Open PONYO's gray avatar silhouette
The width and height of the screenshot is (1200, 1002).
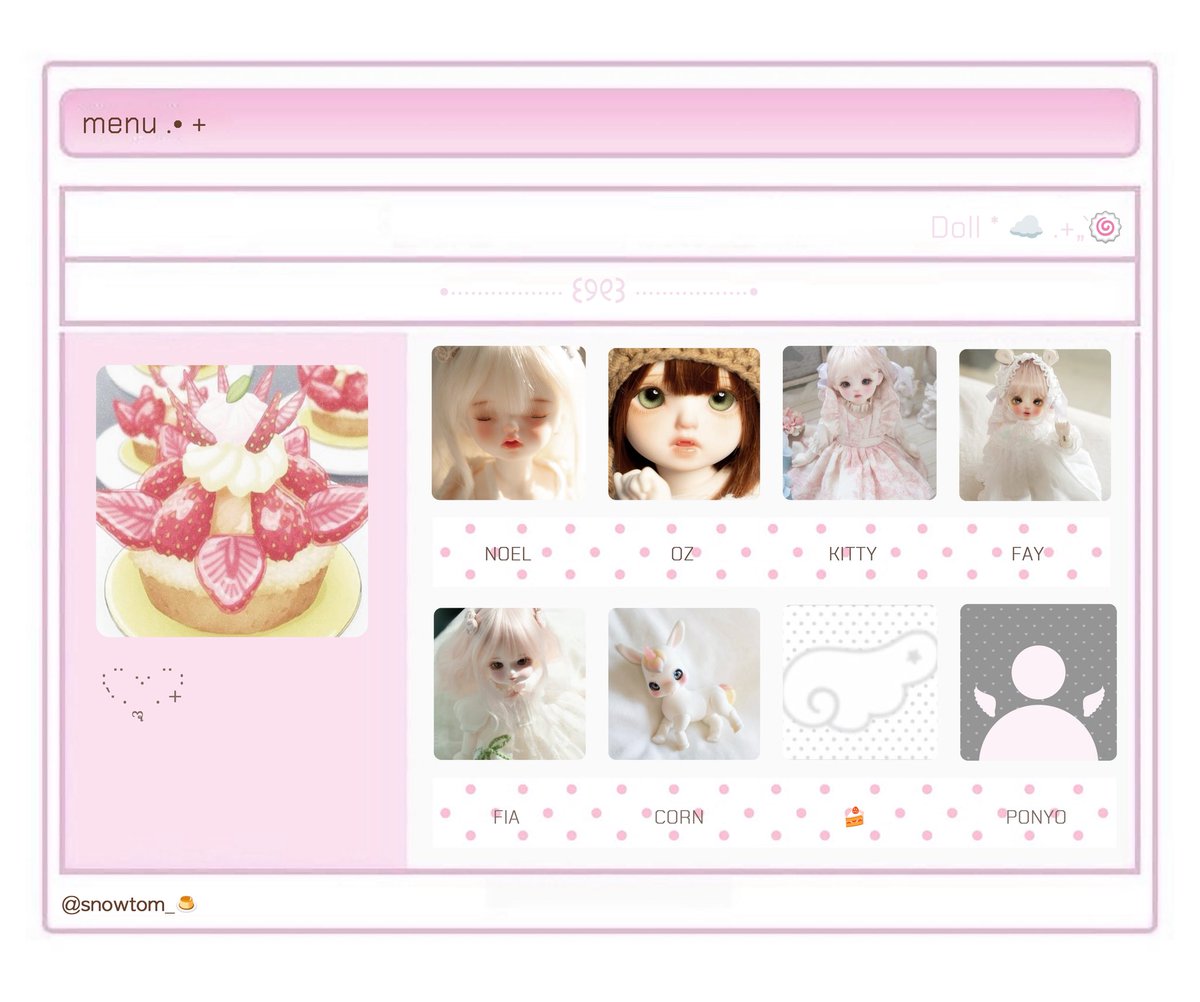click(x=1038, y=682)
